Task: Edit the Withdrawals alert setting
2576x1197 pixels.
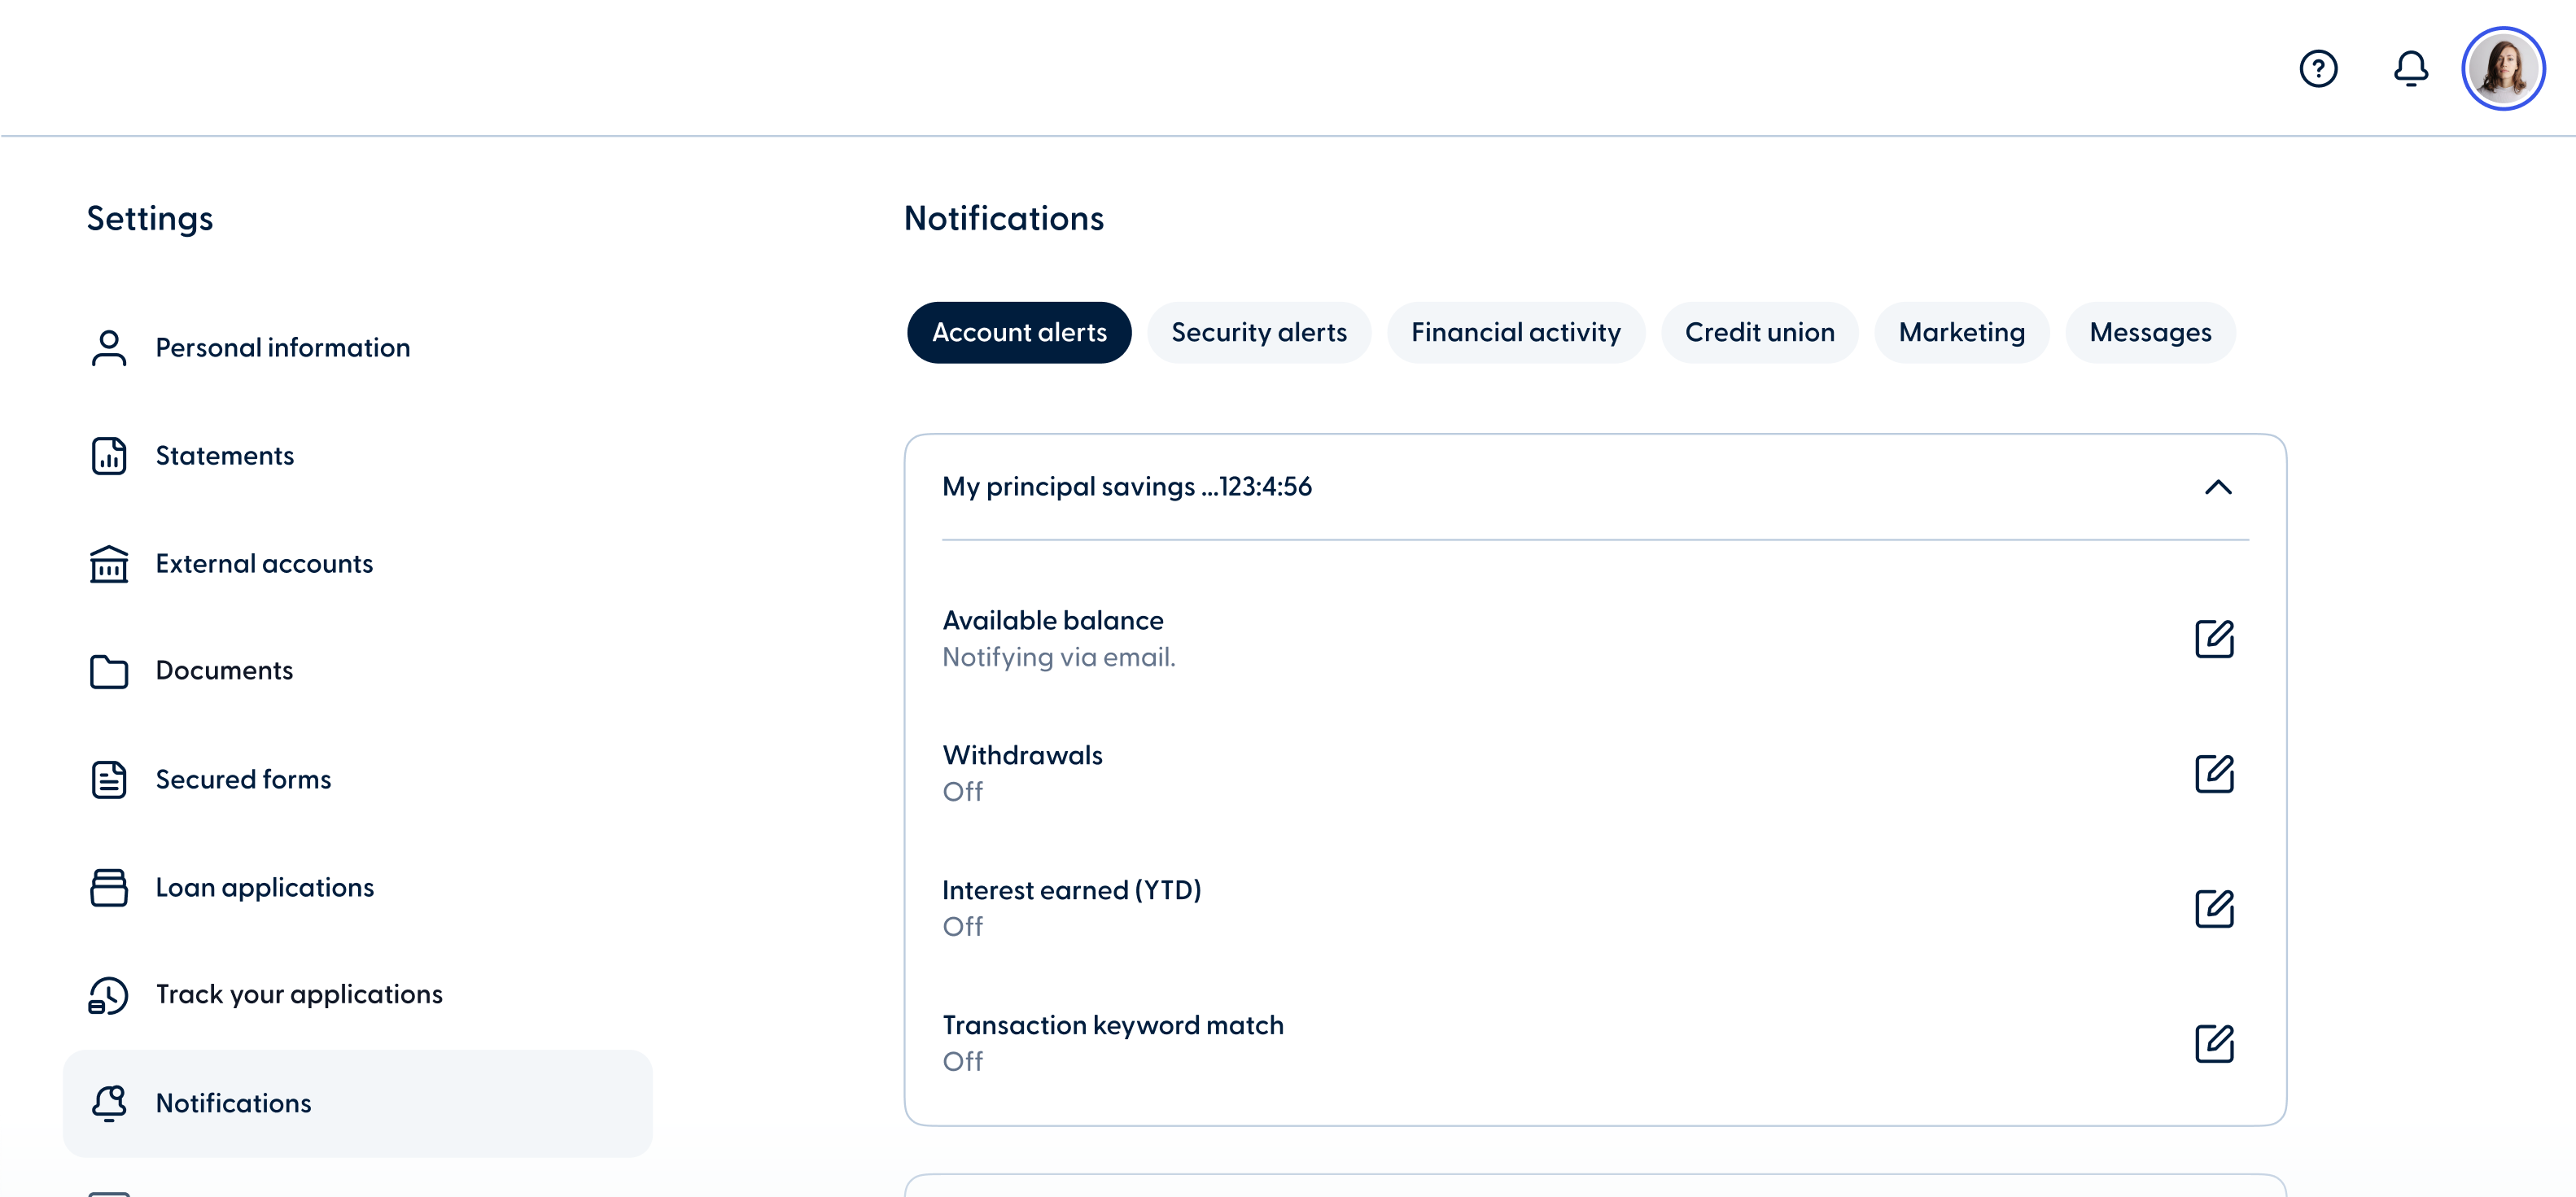Action: (2216, 773)
